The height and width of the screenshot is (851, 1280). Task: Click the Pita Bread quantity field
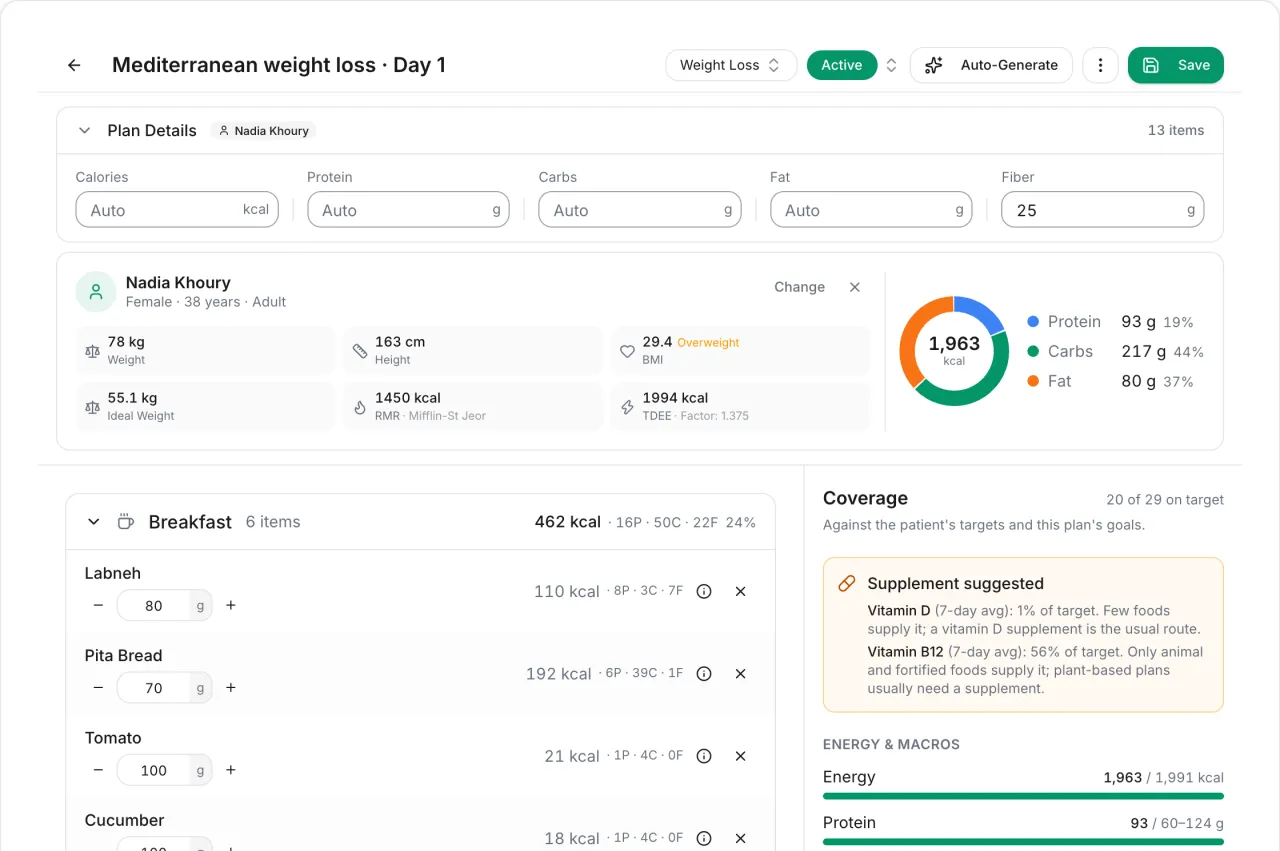coord(165,687)
